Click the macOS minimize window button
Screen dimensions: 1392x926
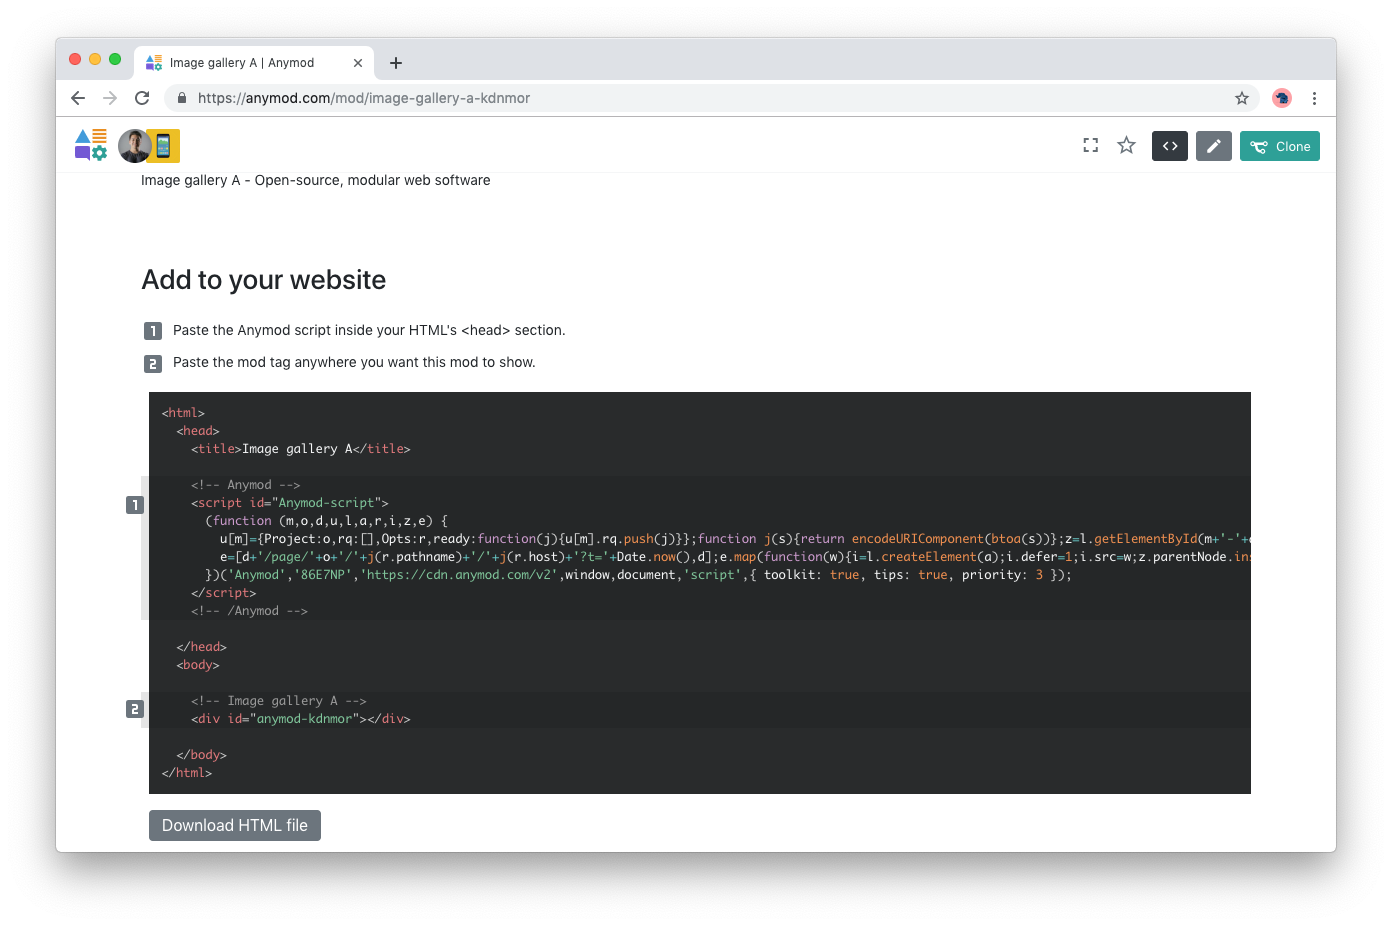pyautogui.click(x=95, y=59)
